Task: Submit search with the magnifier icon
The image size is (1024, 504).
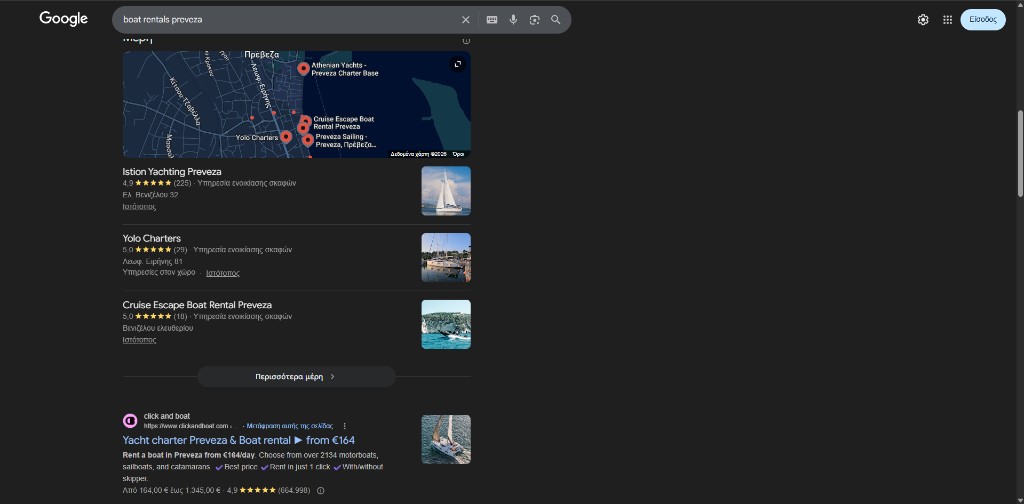Action: coord(556,20)
